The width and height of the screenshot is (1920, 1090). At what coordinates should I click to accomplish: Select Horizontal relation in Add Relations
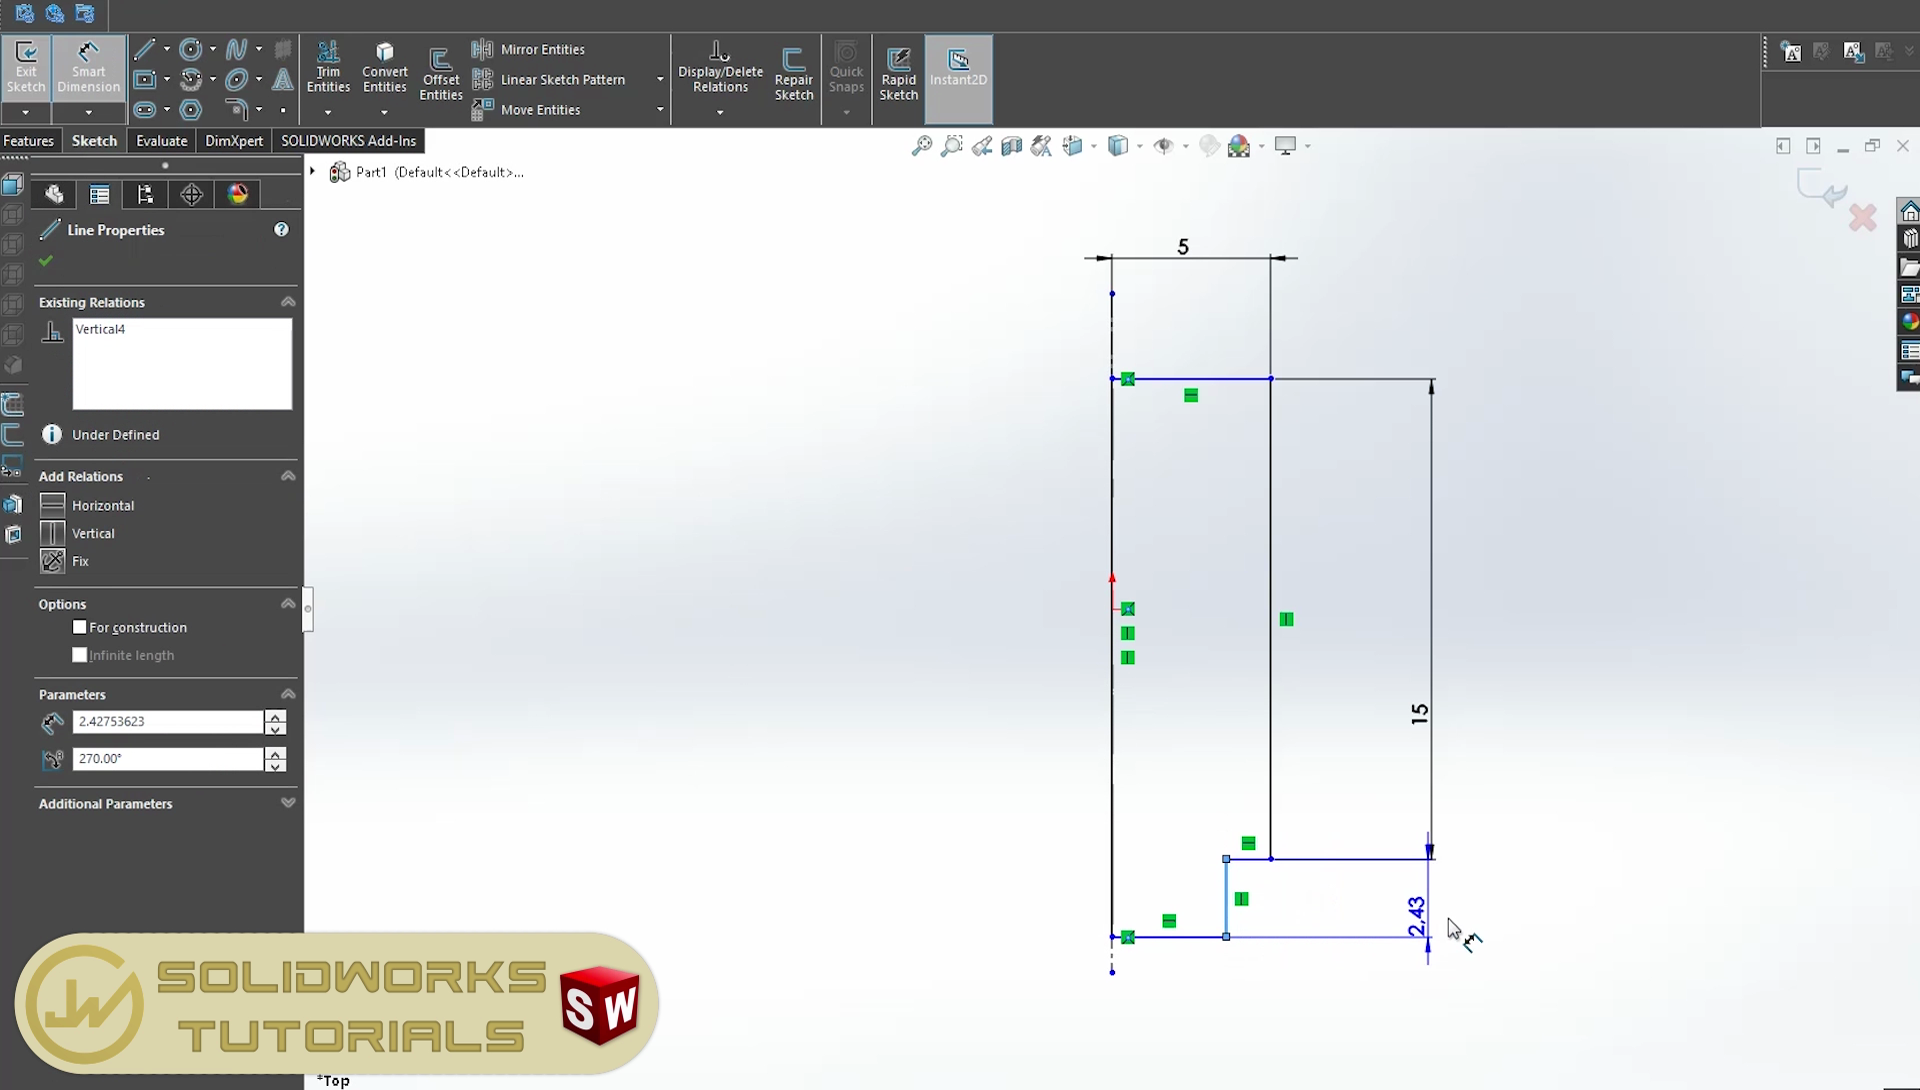point(103,505)
